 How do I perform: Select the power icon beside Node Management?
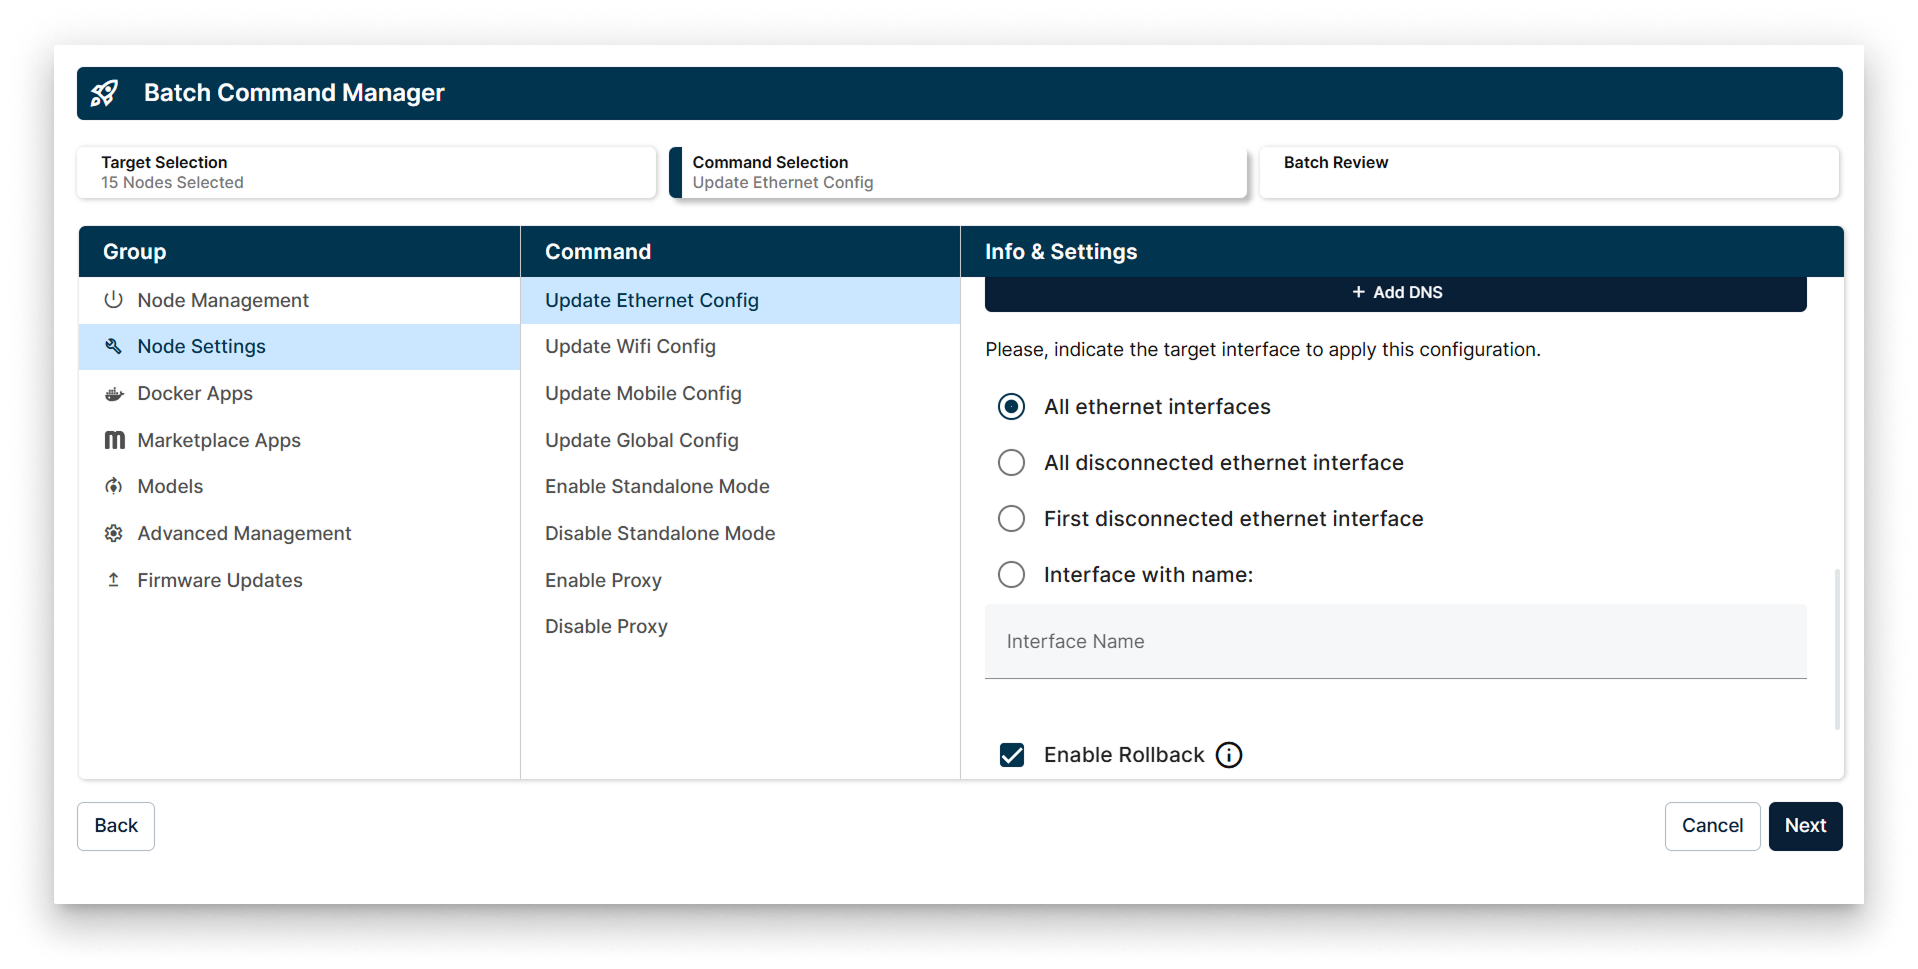pyautogui.click(x=113, y=299)
